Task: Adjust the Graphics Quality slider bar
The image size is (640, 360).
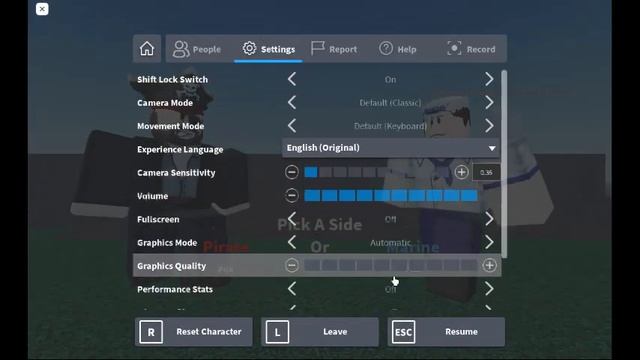Action: (391, 265)
